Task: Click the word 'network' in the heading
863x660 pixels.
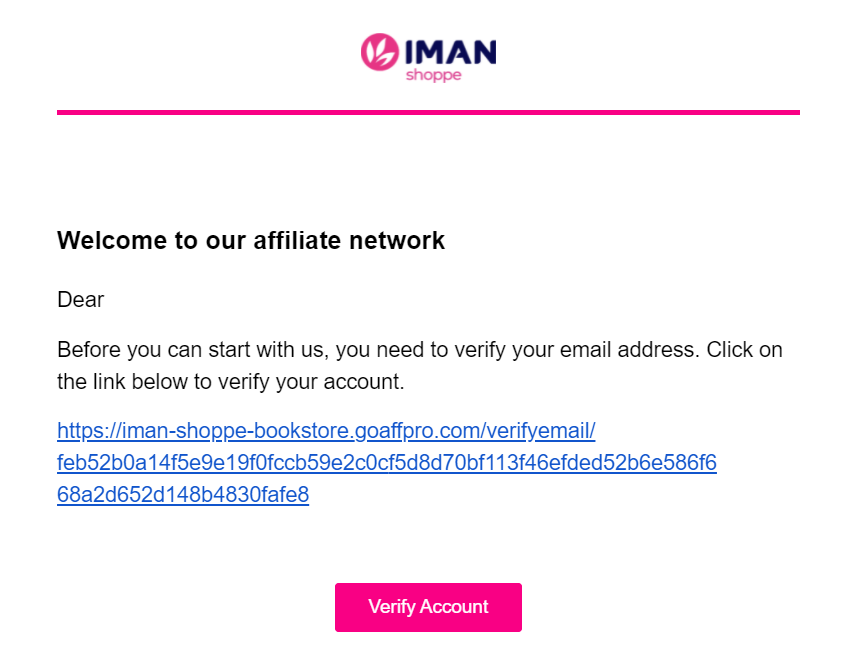Action: tap(397, 241)
